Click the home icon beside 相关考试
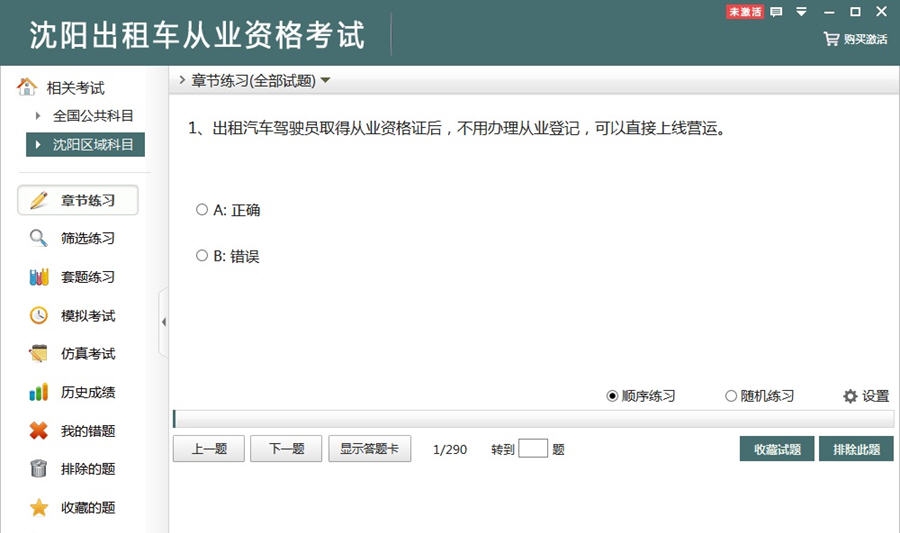Image resolution: width=900 pixels, height=533 pixels. 26,87
